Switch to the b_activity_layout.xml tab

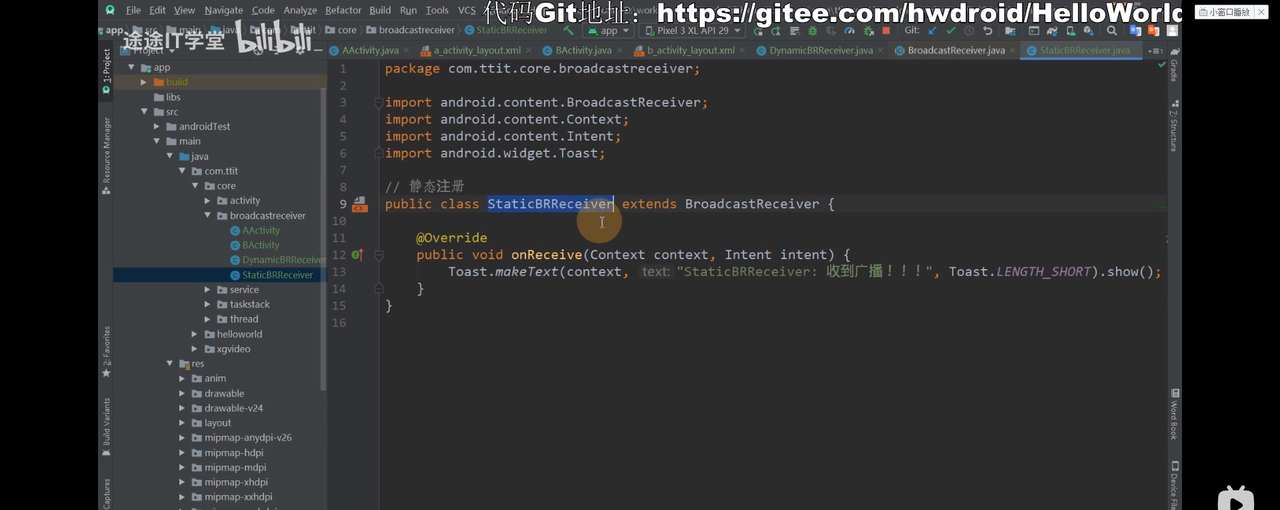coord(690,50)
